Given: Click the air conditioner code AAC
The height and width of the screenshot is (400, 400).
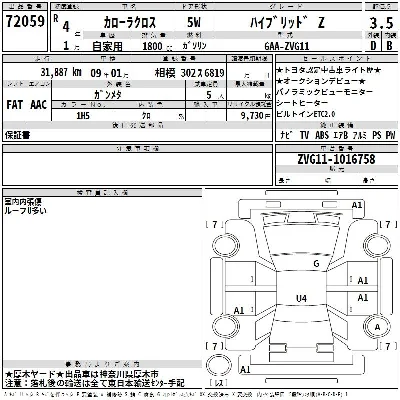Looking at the screenshot, I should (38, 105).
